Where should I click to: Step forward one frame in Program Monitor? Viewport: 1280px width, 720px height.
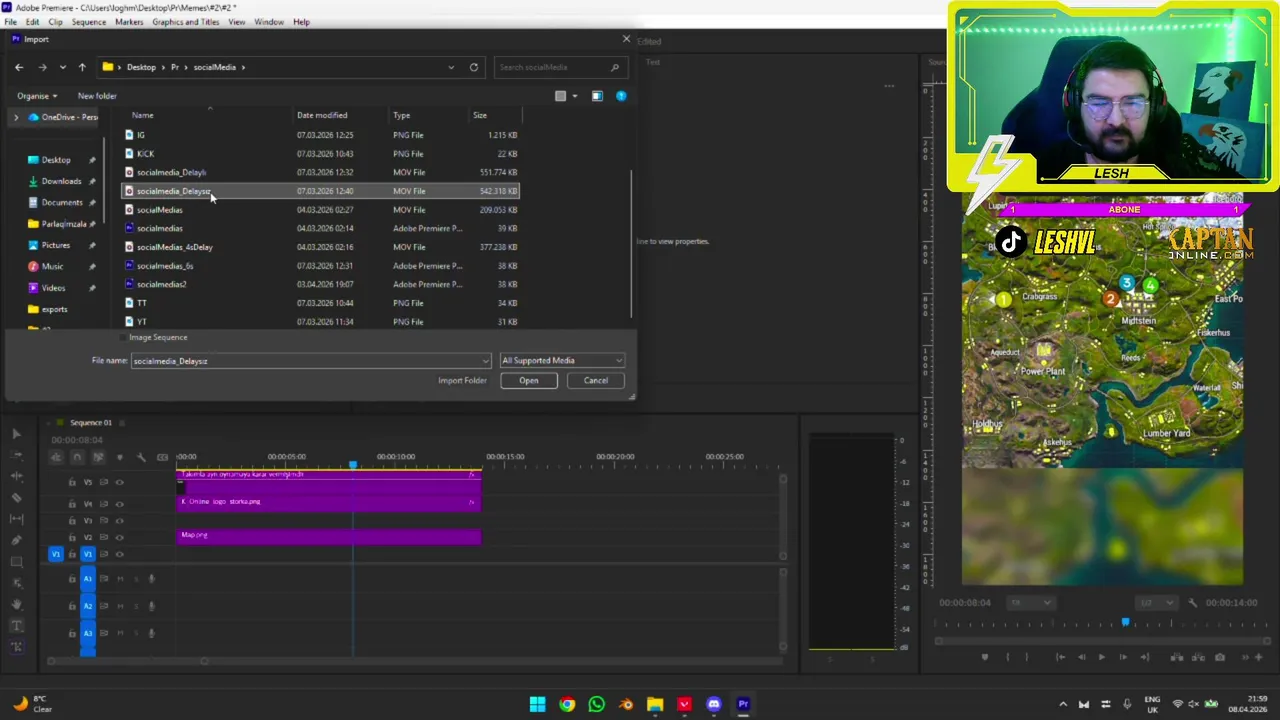[1122, 657]
